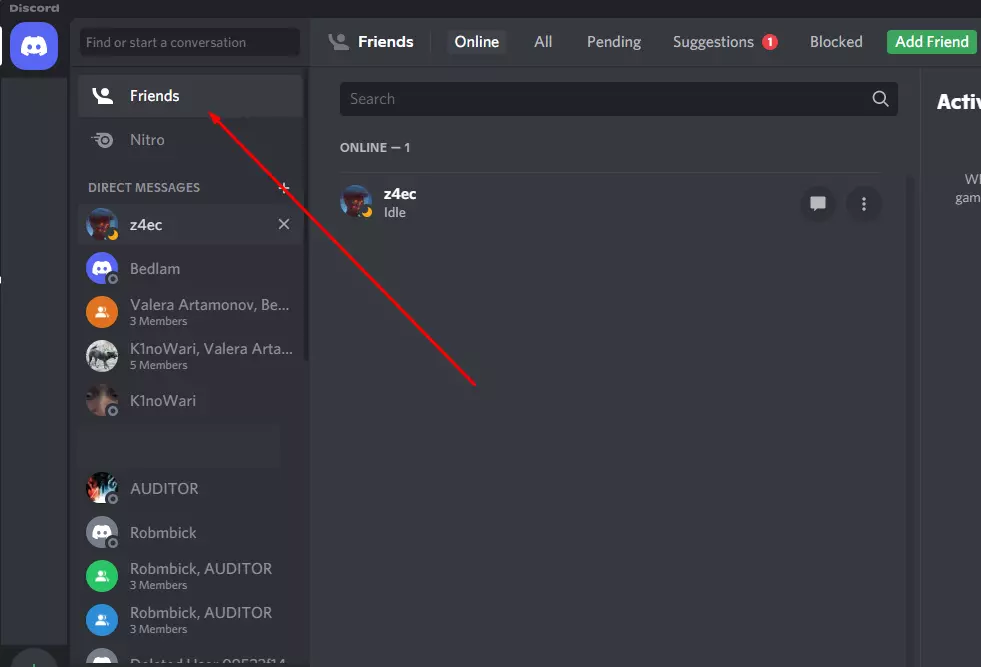Open the Nitro page

click(x=190, y=140)
